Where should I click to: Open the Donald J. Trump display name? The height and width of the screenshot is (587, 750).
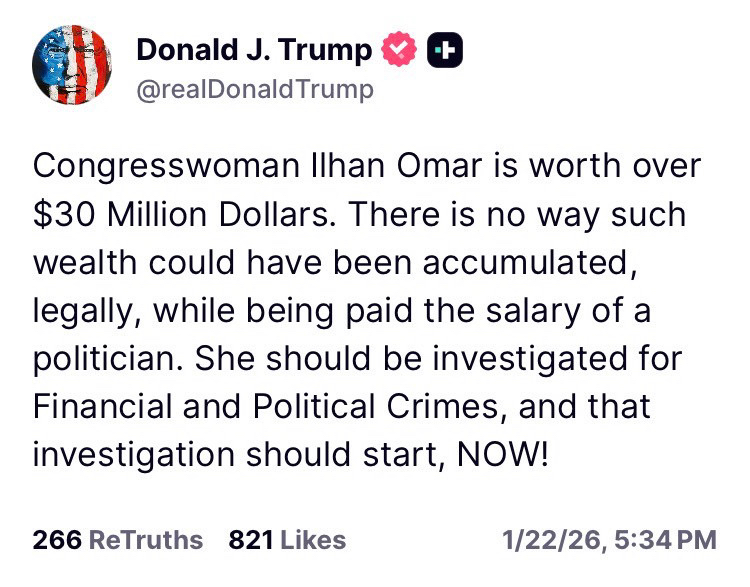coord(253,49)
